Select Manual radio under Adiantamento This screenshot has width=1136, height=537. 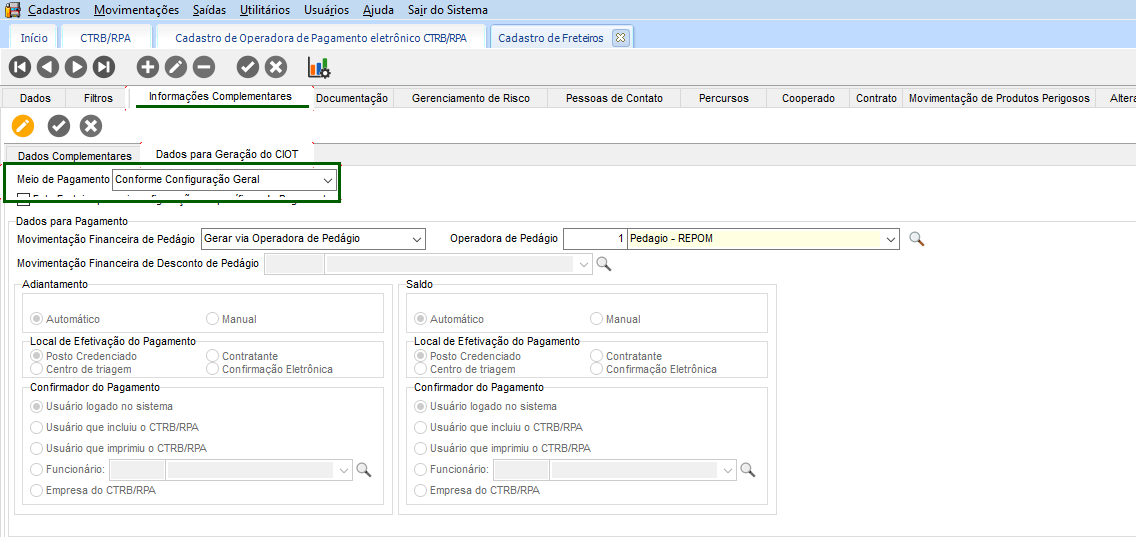pos(213,319)
